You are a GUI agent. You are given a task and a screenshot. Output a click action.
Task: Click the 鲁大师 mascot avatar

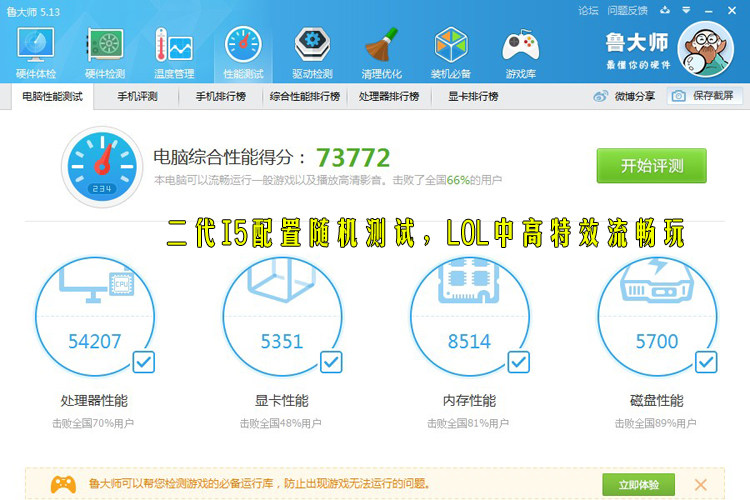(706, 49)
